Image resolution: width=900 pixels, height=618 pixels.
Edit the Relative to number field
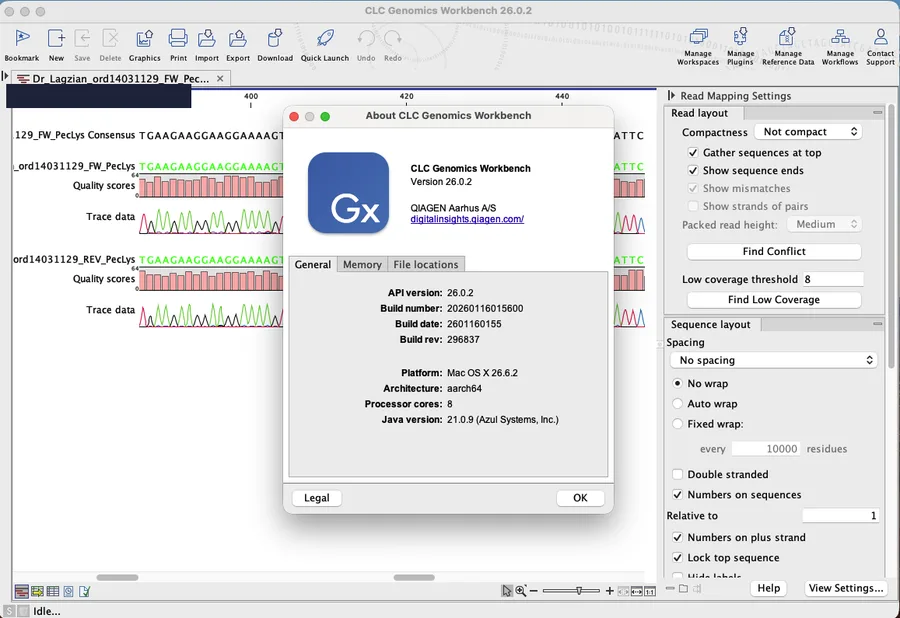[840, 516]
